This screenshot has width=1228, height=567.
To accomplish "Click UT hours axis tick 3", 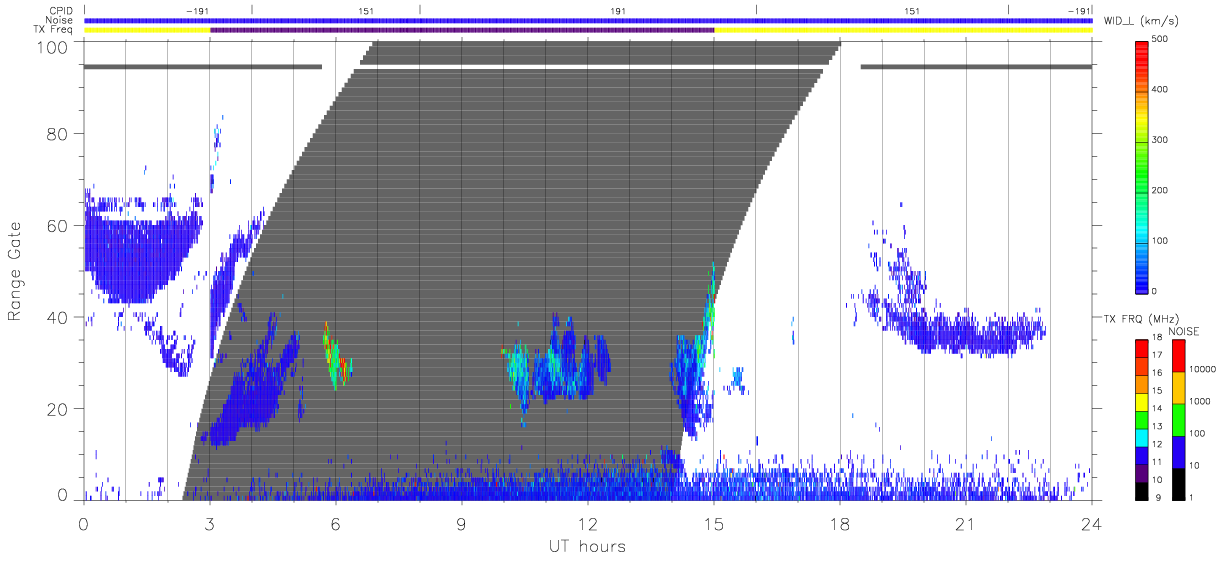I will tap(209, 523).
